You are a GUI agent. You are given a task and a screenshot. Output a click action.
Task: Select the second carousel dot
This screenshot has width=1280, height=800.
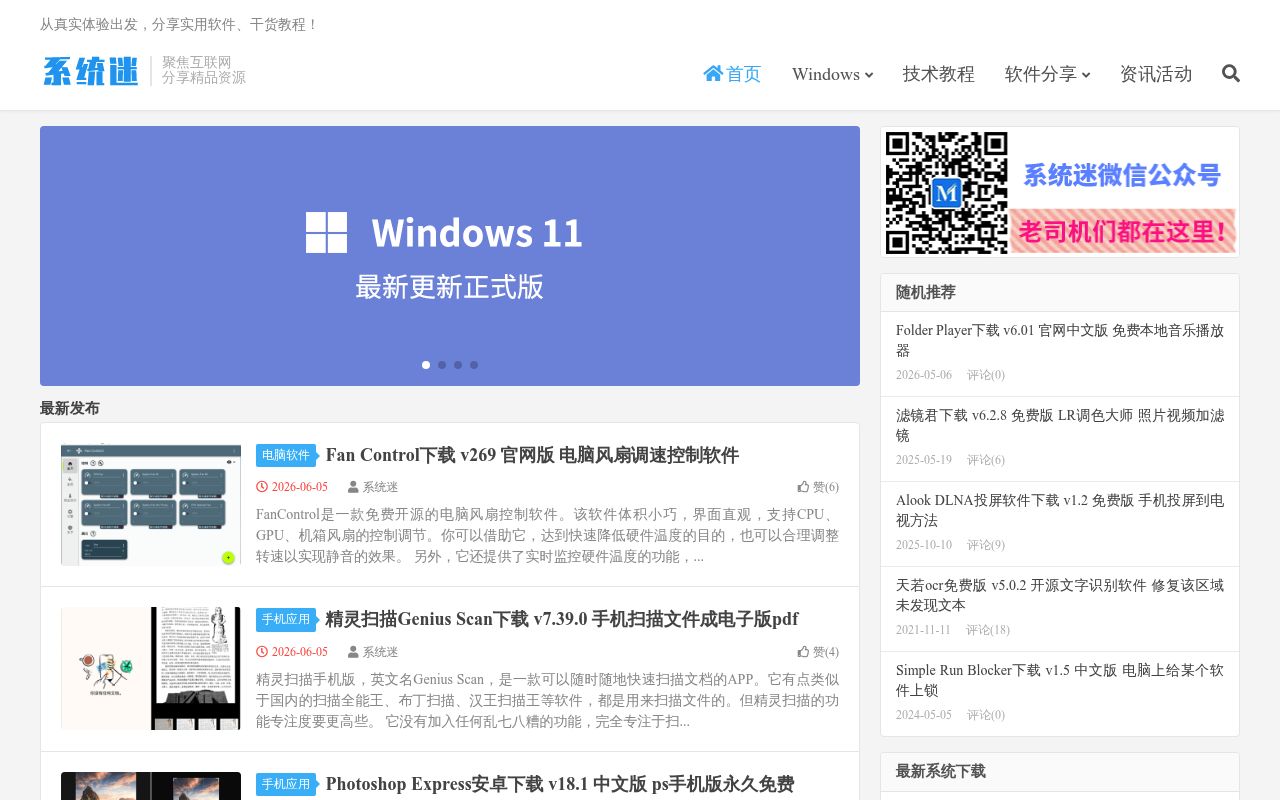[x=442, y=365]
